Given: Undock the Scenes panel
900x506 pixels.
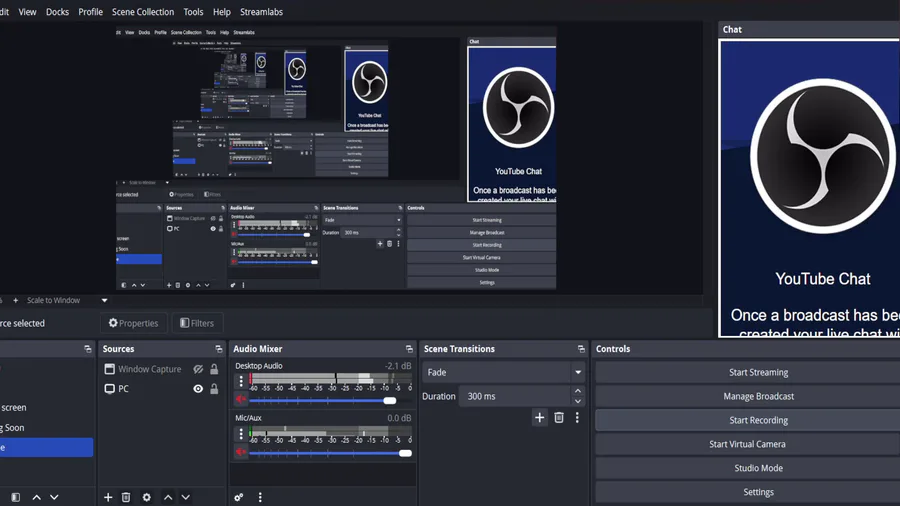Looking at the screenshot, I should (x=88, y=349).
